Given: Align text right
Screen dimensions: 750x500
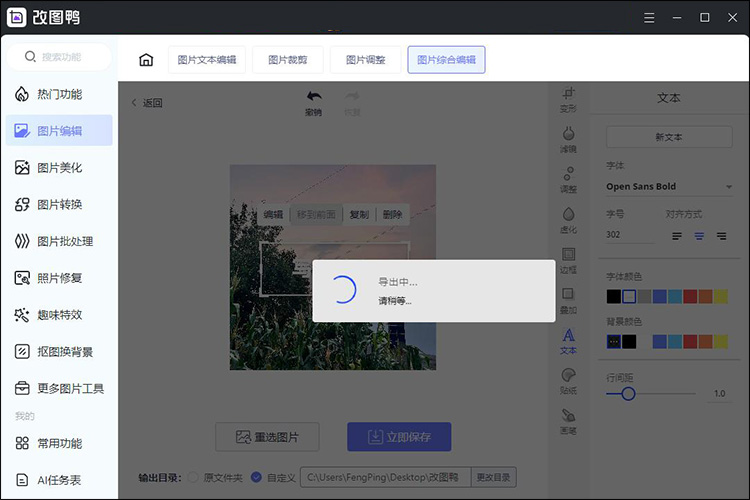Looking at the screenshot, I should pyautogui.click(x=721, y=236).
